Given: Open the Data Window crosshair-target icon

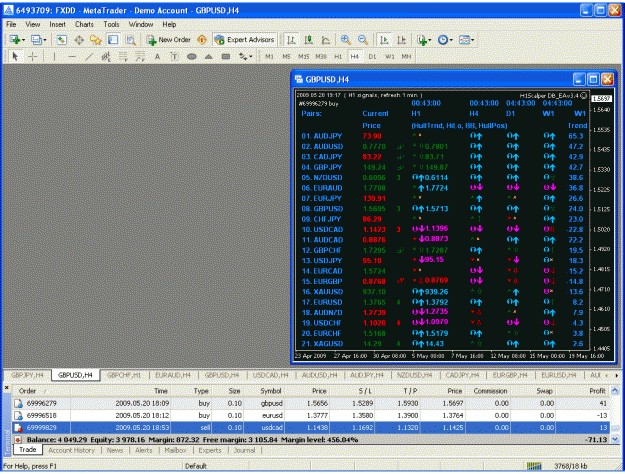Looking at the screenshot, I should (79, 40).
